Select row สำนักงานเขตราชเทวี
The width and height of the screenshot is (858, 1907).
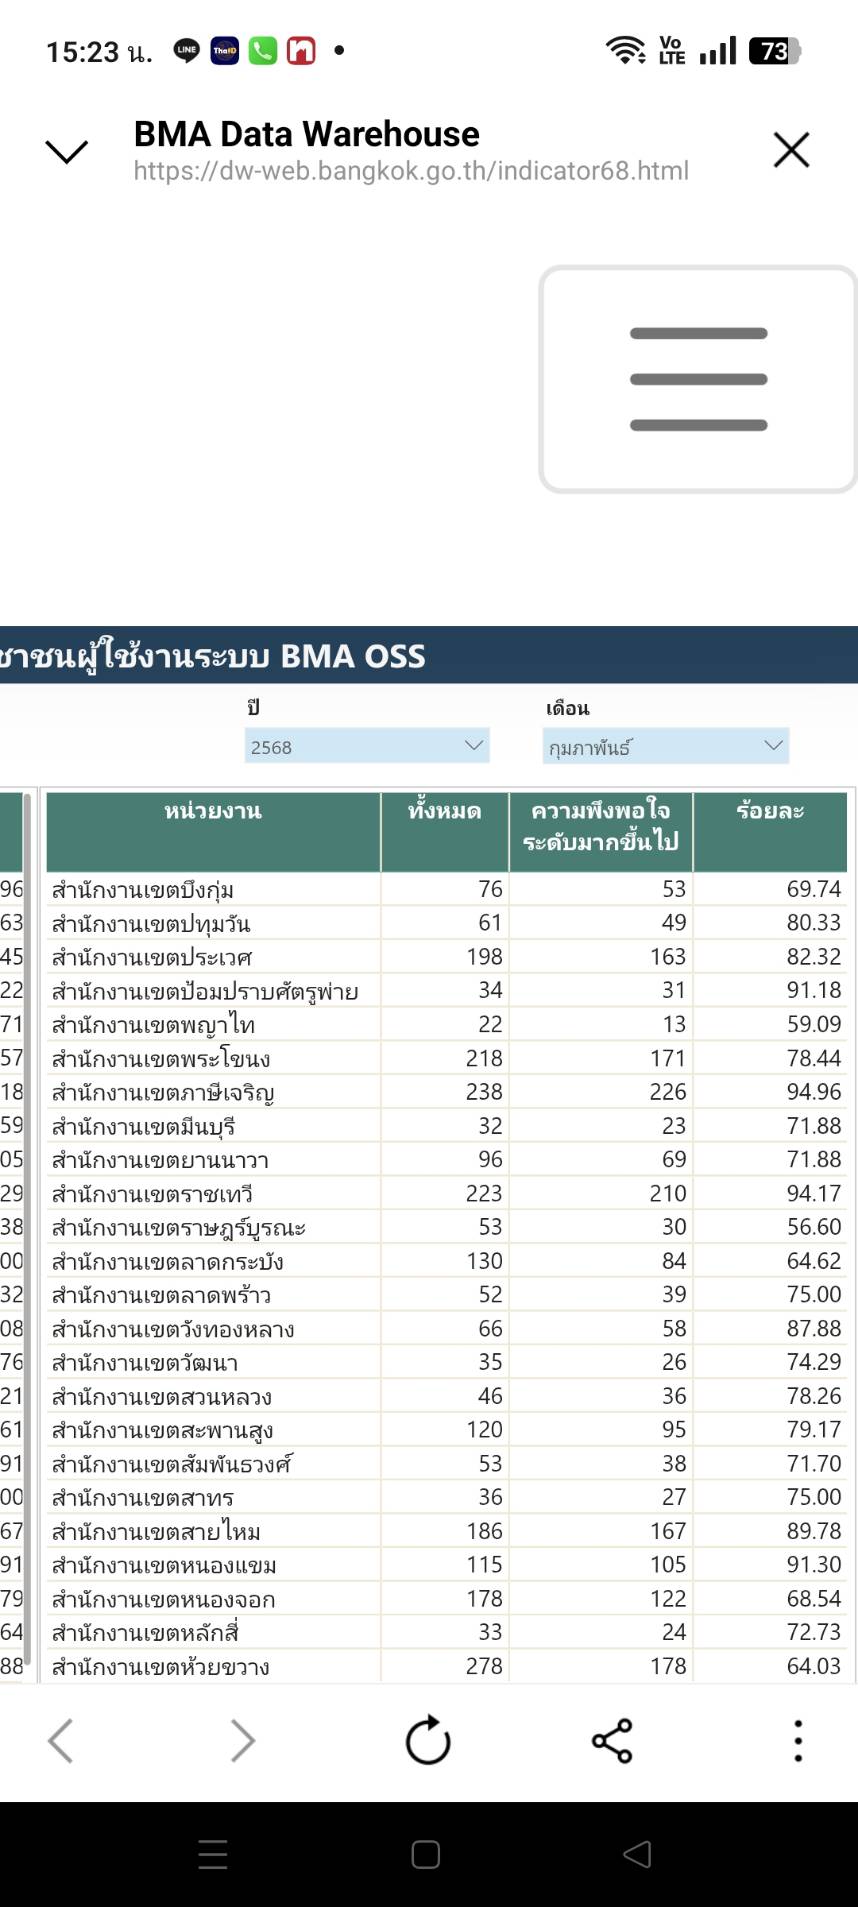click(x=446, y=1193)
